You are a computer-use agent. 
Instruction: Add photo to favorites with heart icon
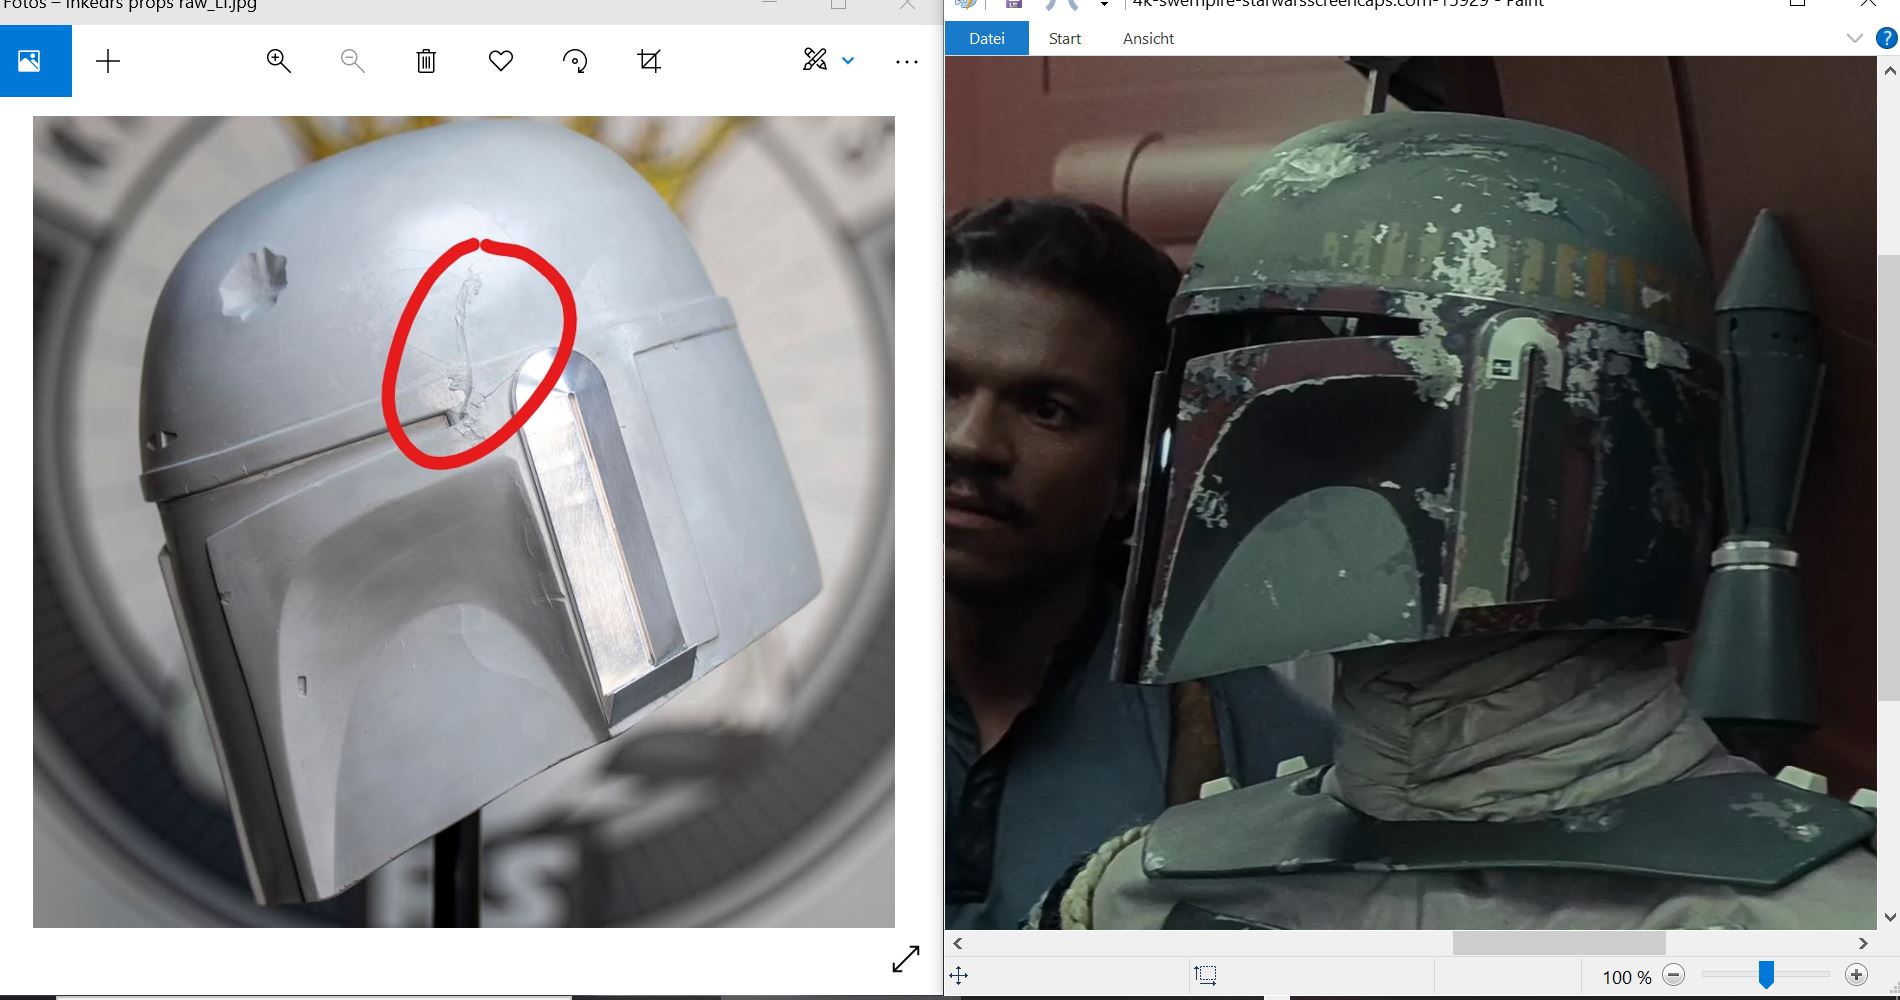(x=501, y=61)
